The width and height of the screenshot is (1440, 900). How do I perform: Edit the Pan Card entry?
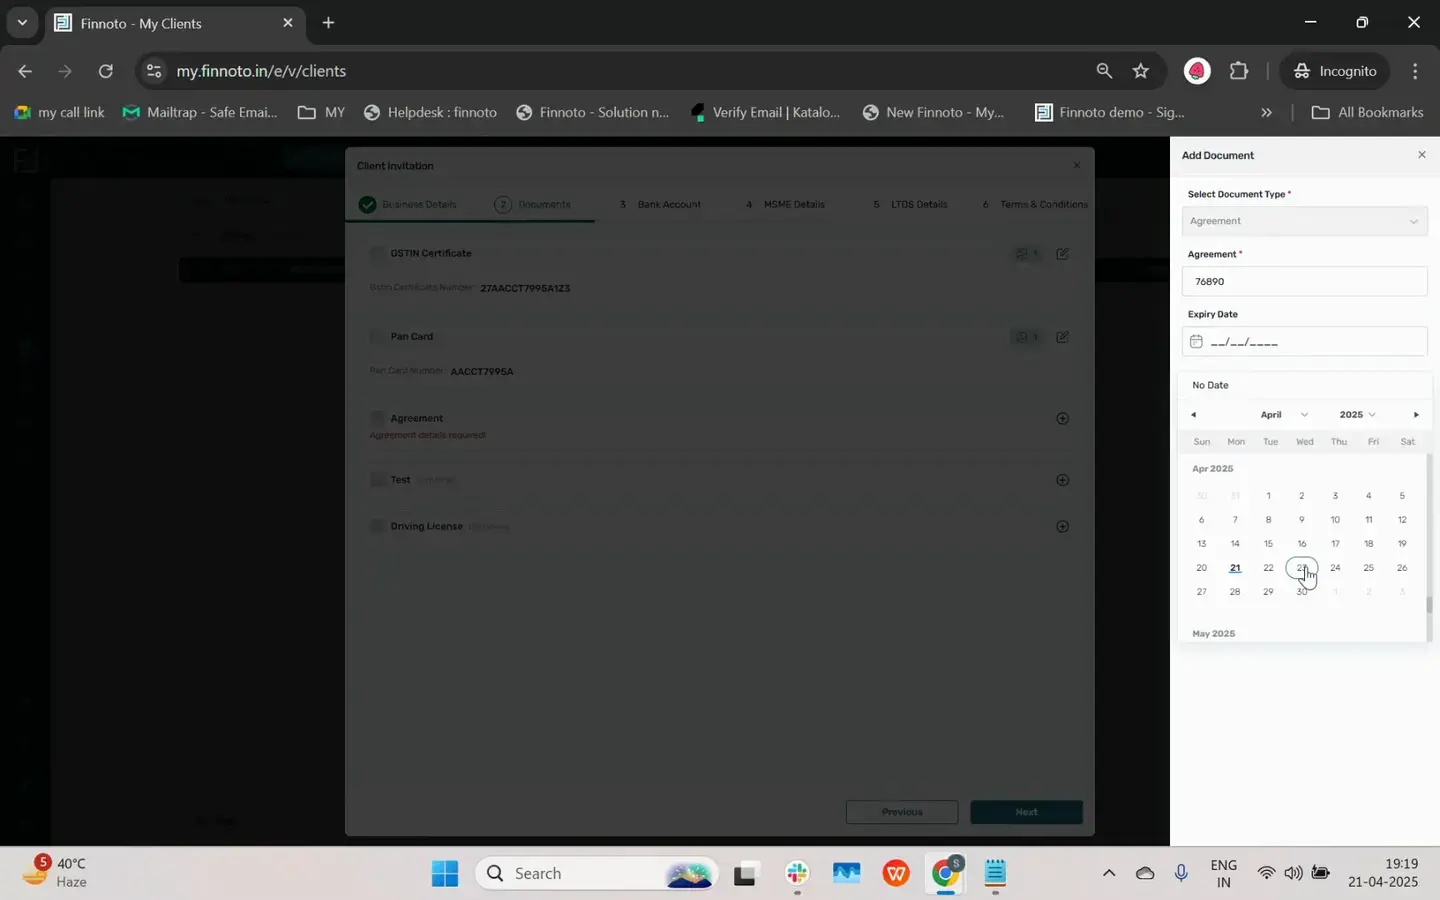point(1063,337)
